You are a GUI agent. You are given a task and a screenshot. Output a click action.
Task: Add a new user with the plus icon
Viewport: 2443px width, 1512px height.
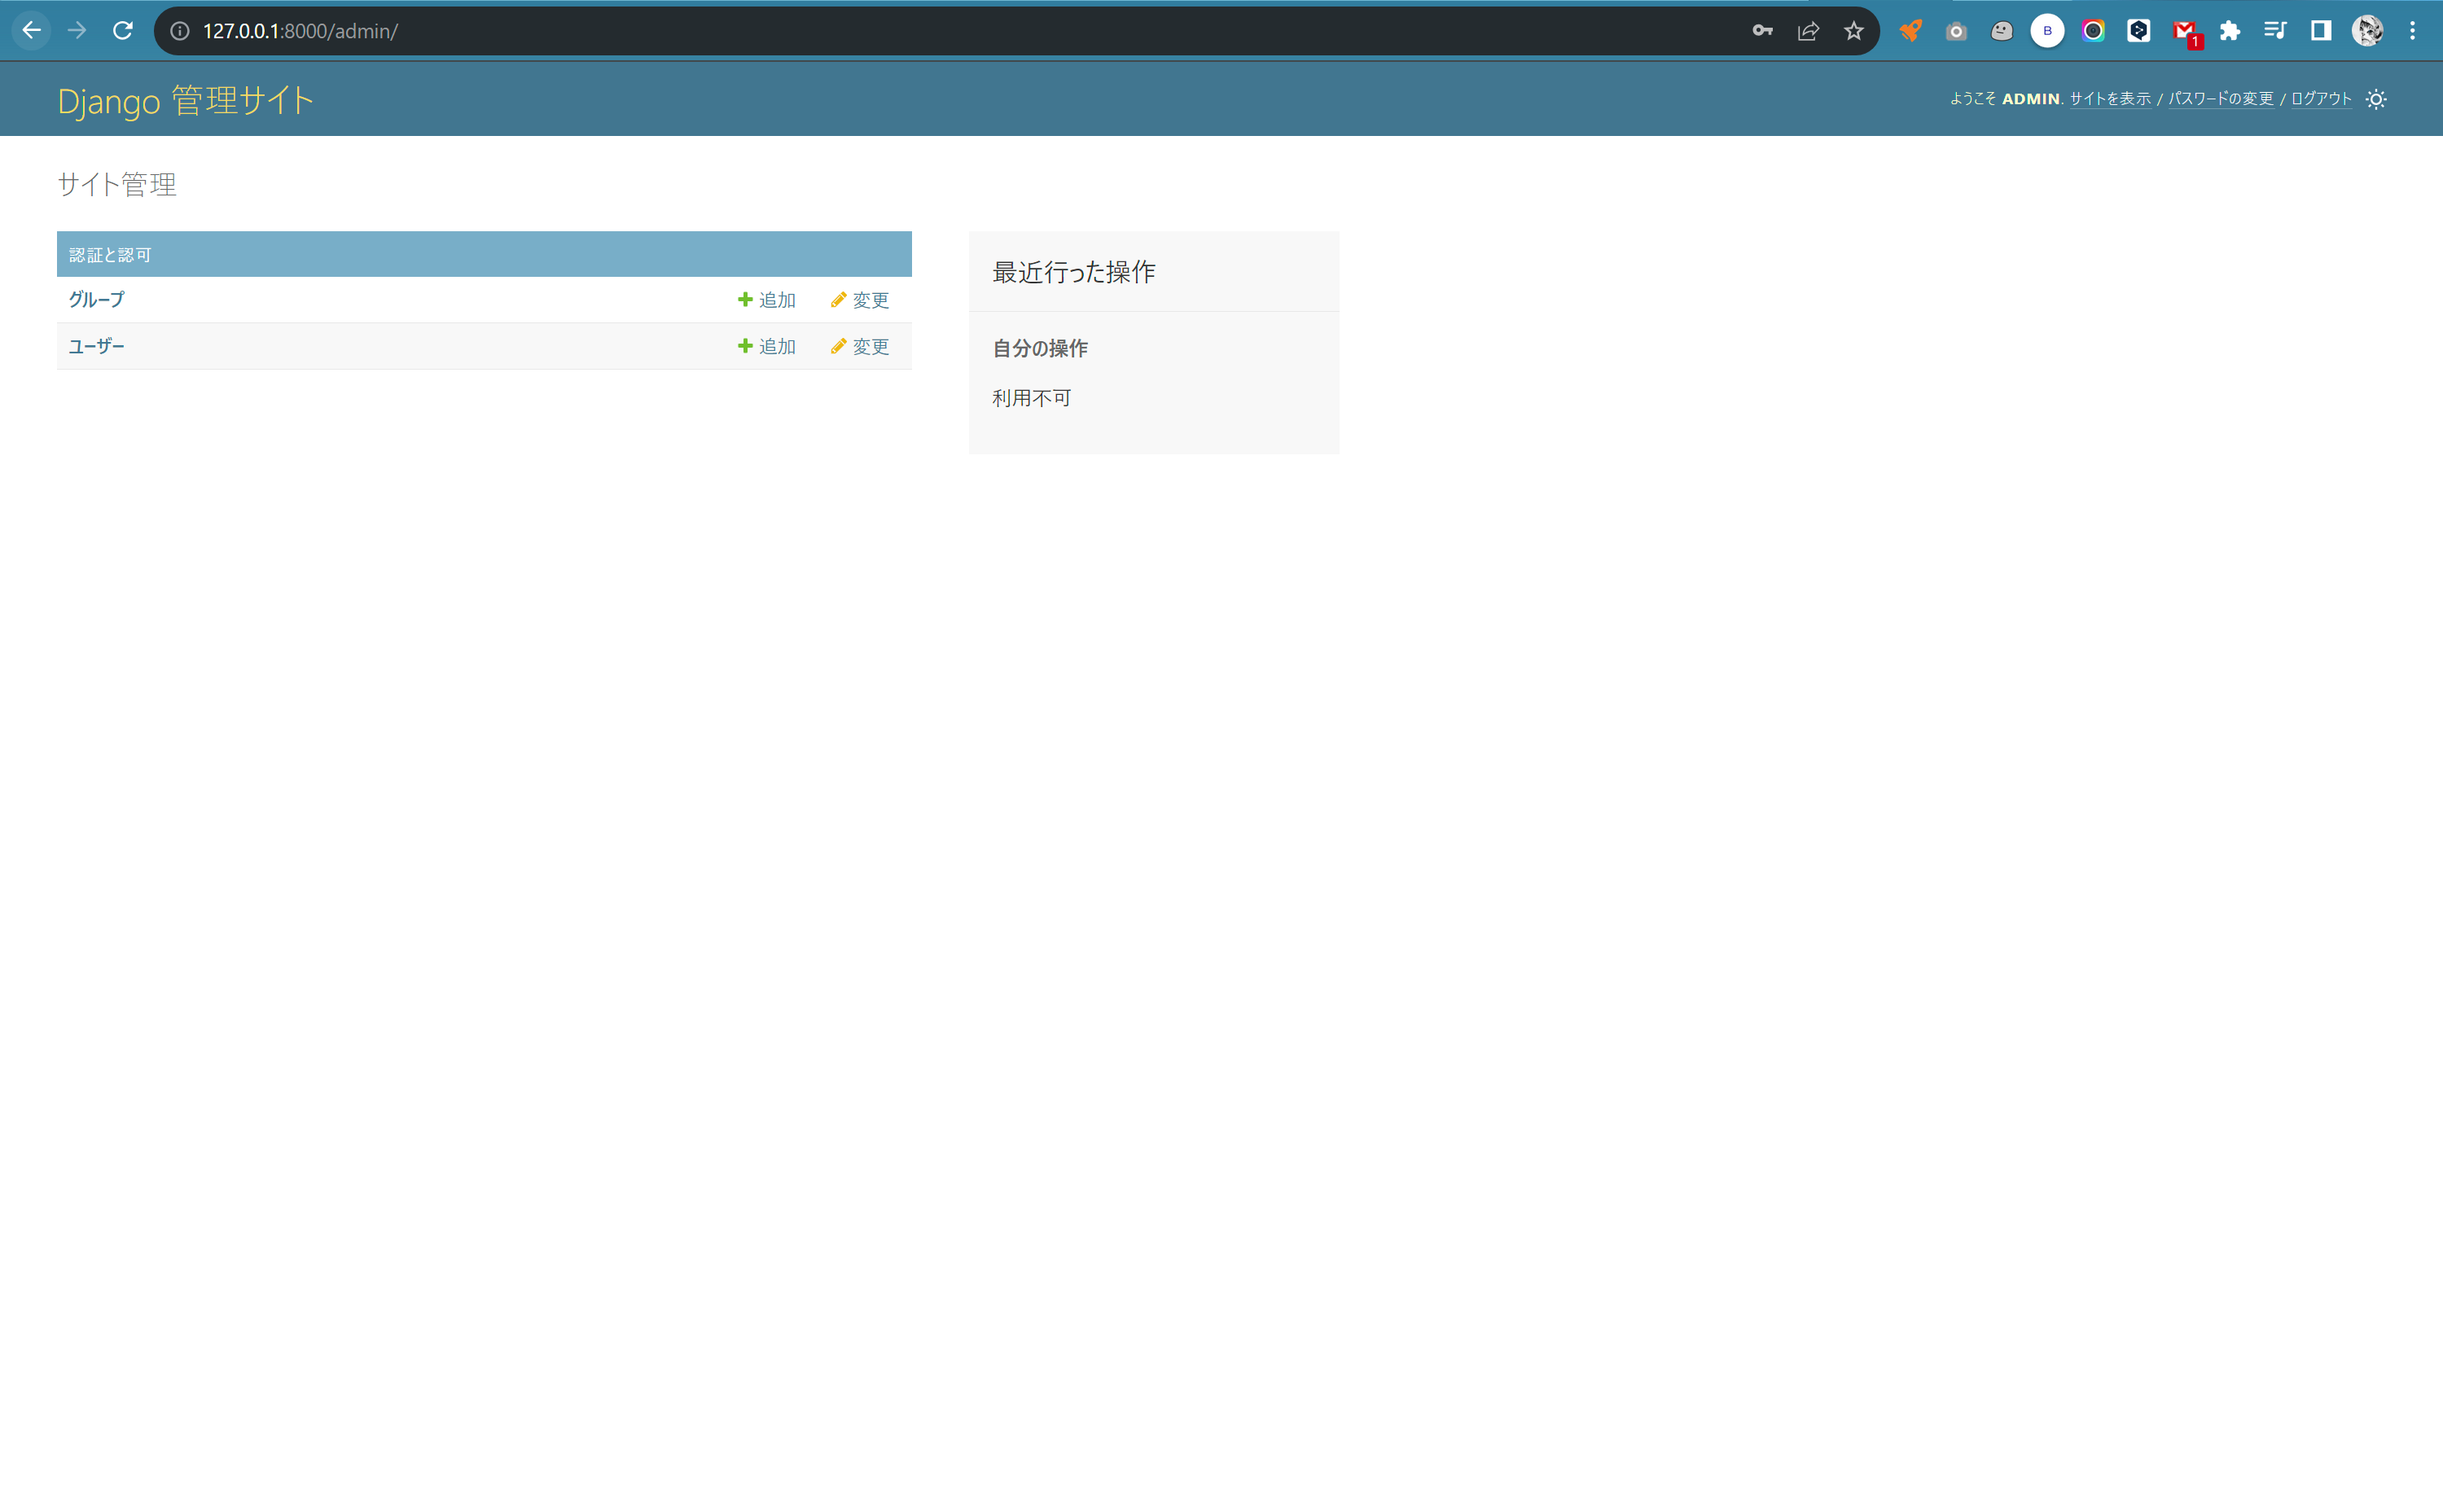pyautogui.click(x=746, y=346)
